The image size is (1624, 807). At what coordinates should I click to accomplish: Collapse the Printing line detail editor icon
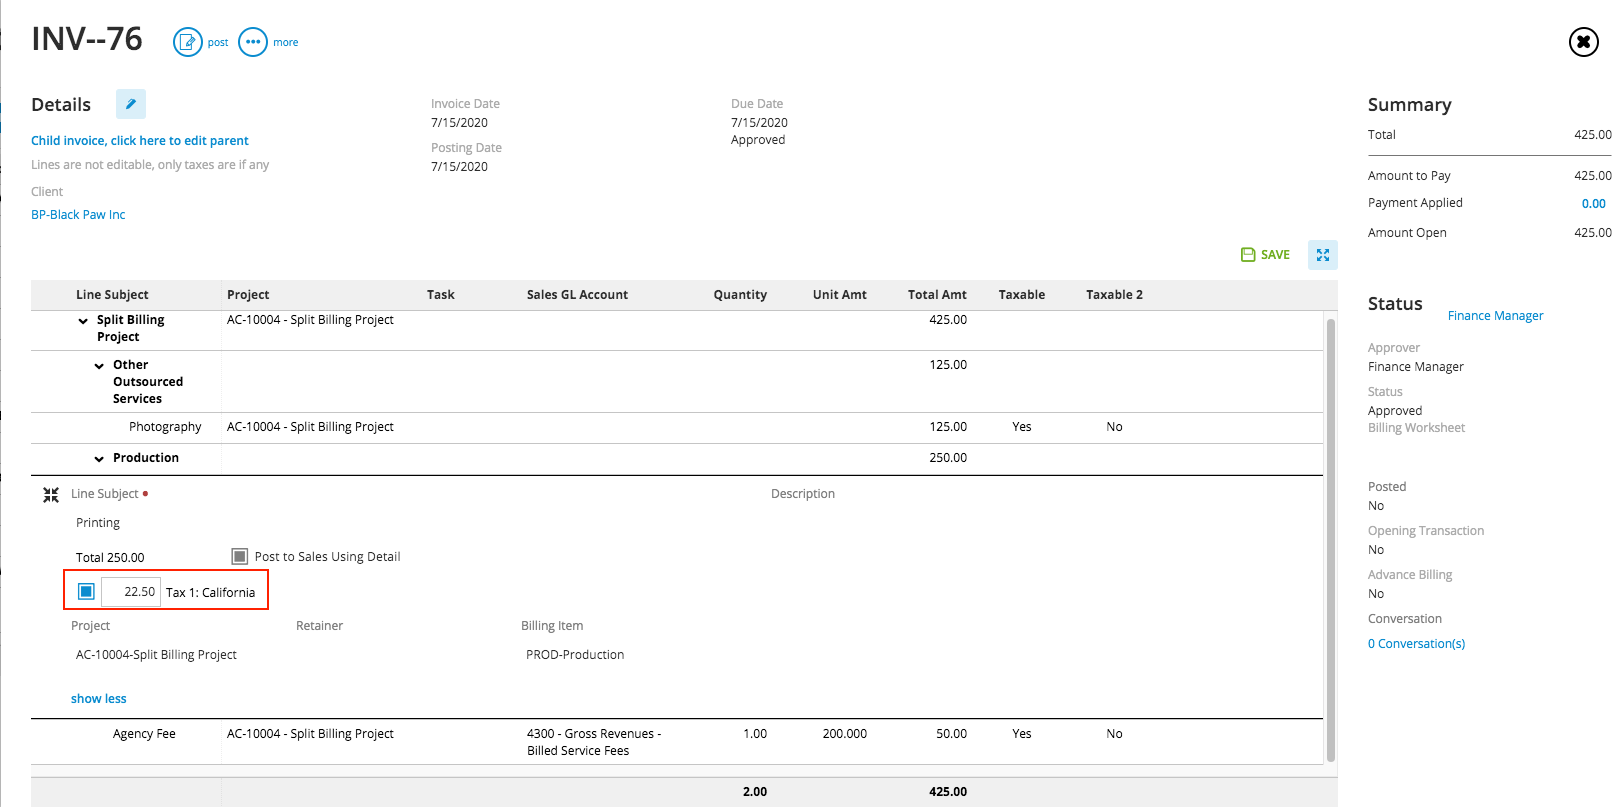(x=51, y=494)
